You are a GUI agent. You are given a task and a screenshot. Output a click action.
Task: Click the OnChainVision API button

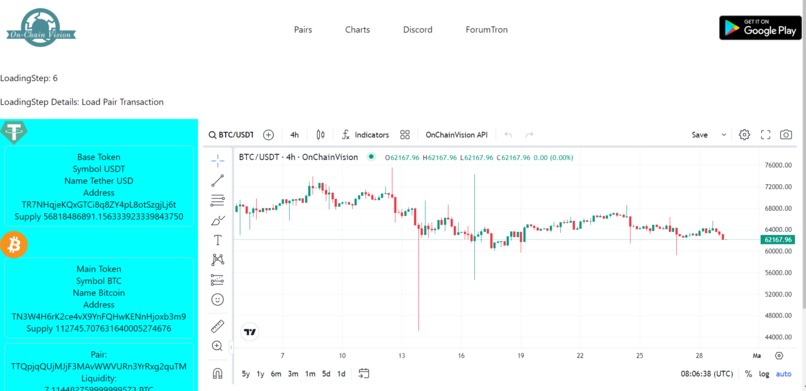pyautogui.click(x=456, y=135)
